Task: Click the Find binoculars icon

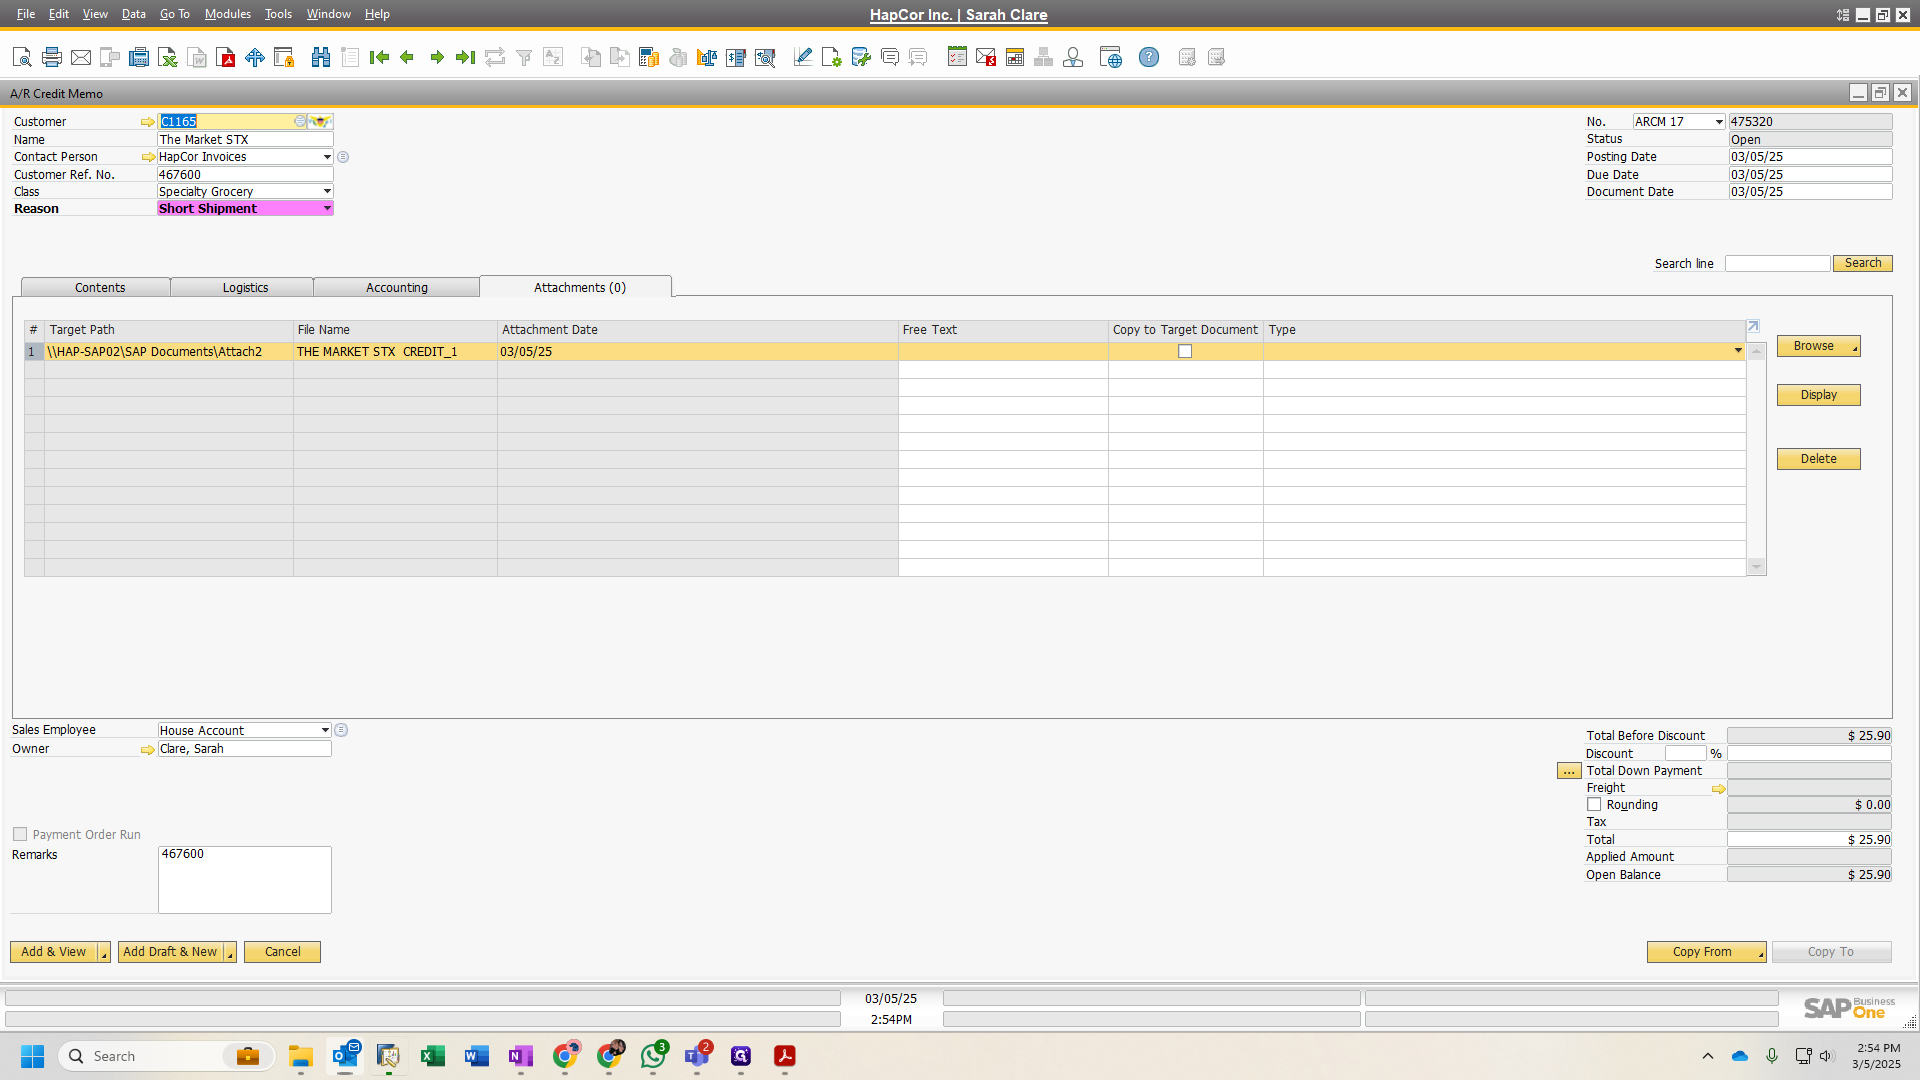Action: click(x=321, y=57)
